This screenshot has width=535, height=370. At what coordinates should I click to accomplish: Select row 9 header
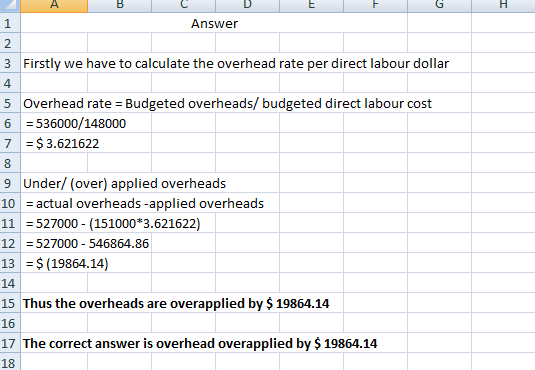[x=10, y=183]
